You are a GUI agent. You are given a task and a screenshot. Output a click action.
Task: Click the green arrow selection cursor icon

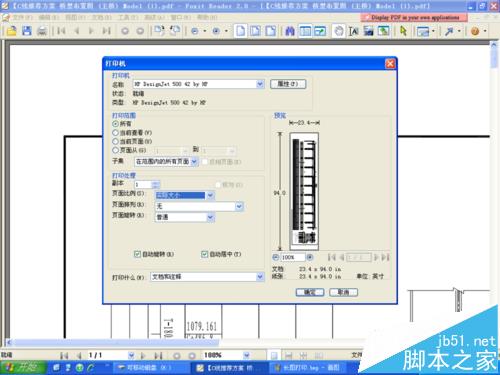coord(403,31)
